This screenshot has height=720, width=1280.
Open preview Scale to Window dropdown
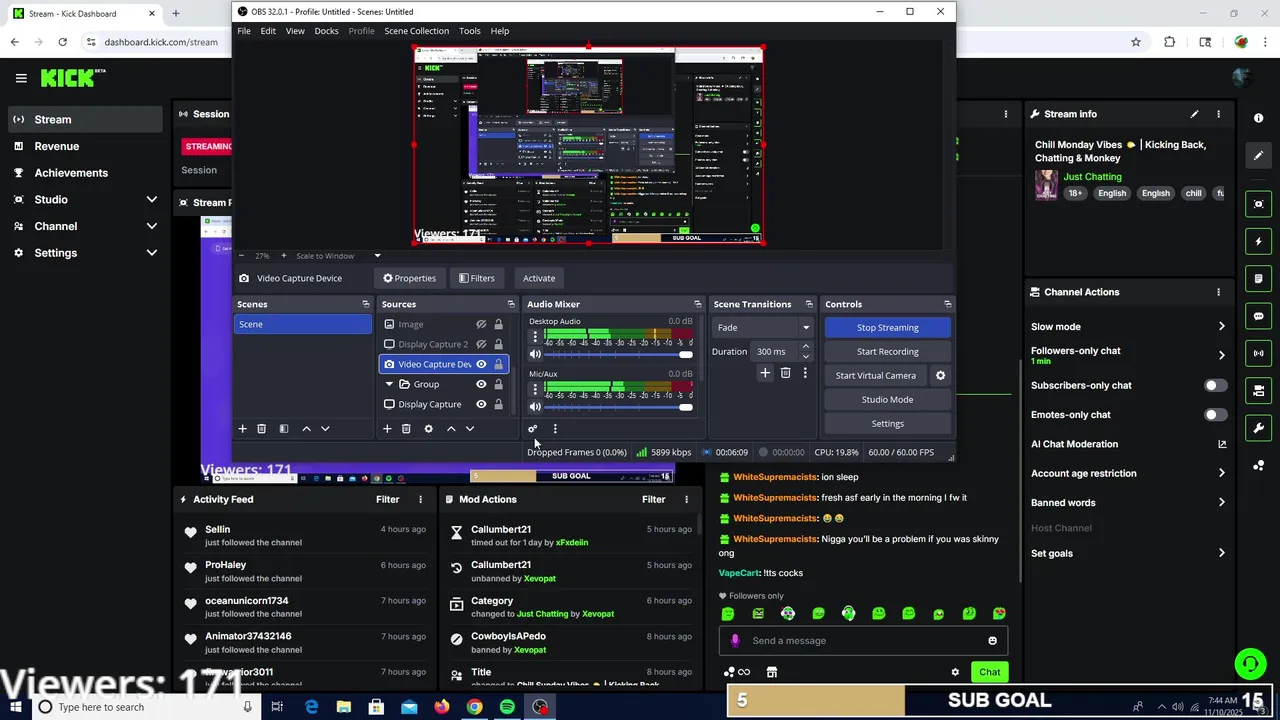tap(338, 256)
